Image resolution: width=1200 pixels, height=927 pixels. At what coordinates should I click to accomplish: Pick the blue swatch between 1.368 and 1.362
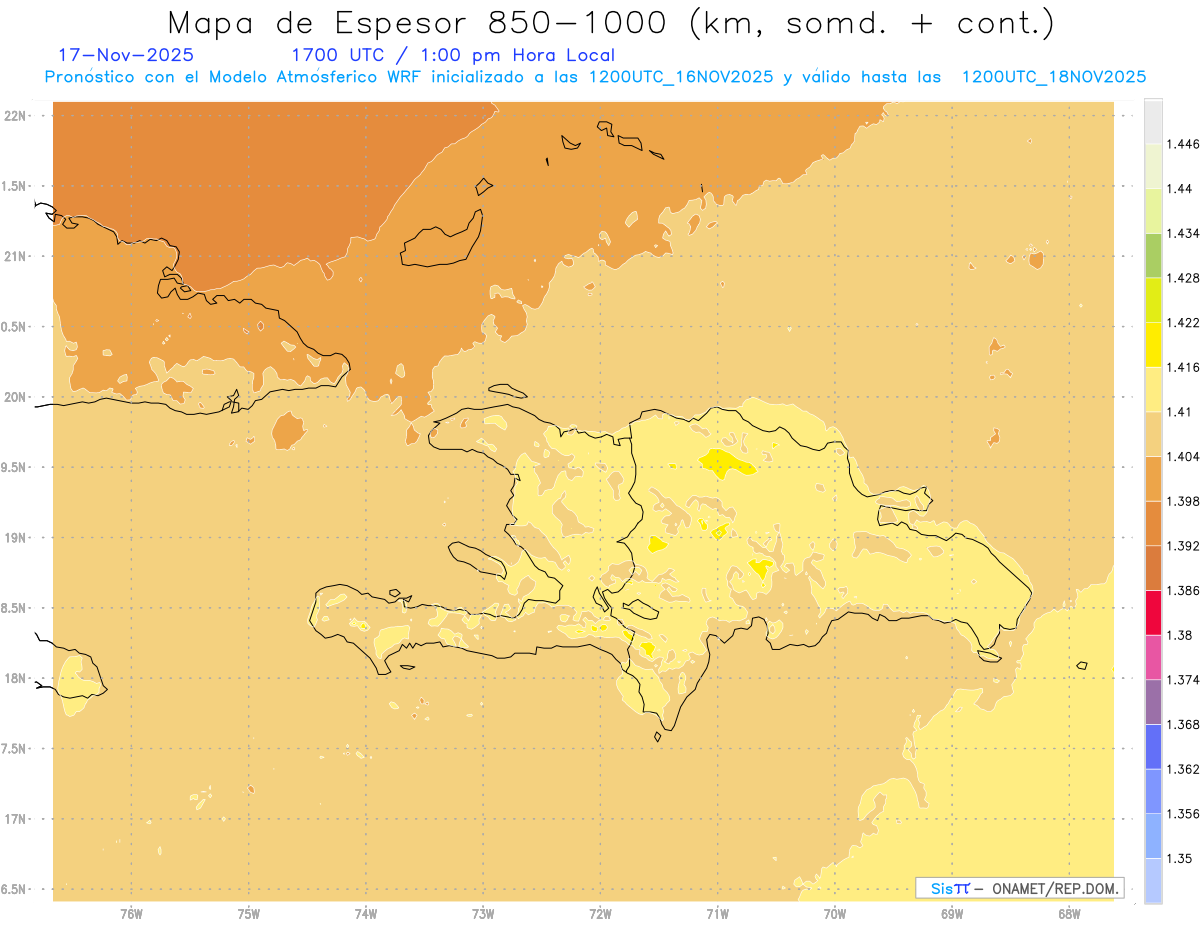click(x=1153, y=747)
